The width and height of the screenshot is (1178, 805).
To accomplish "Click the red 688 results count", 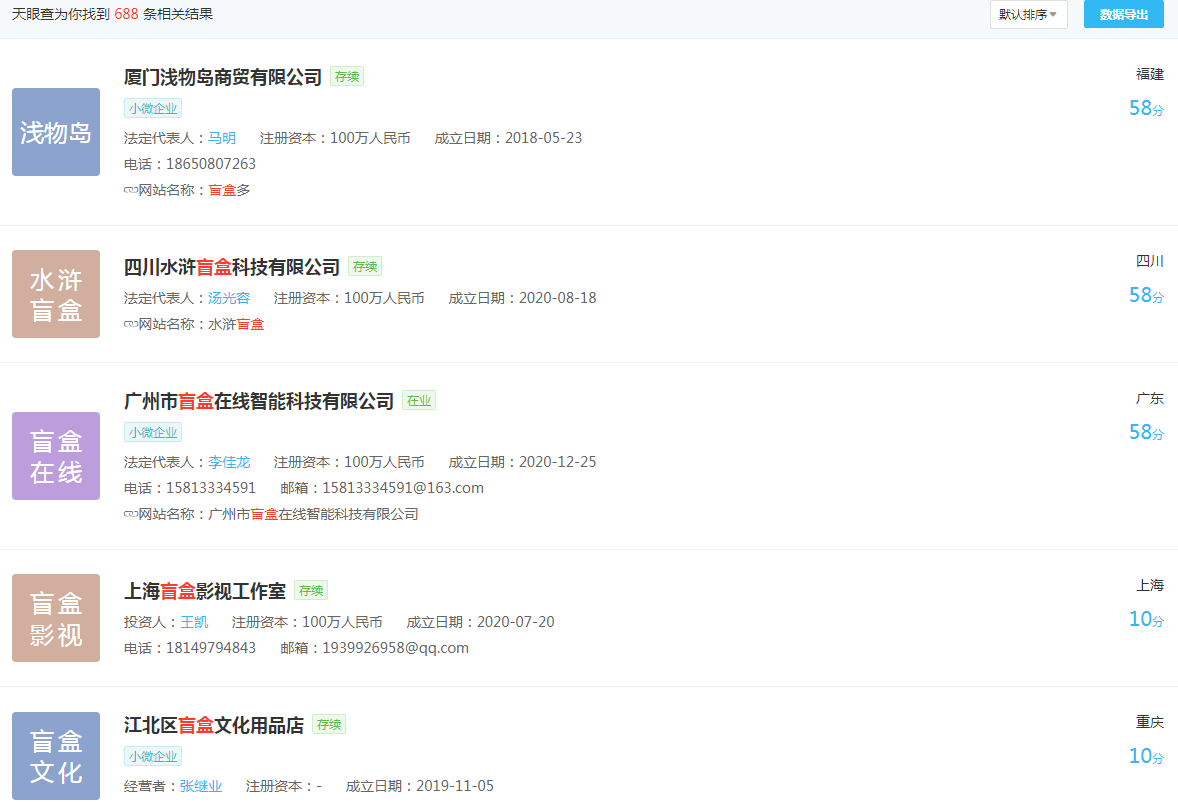I will coord(127,14).
